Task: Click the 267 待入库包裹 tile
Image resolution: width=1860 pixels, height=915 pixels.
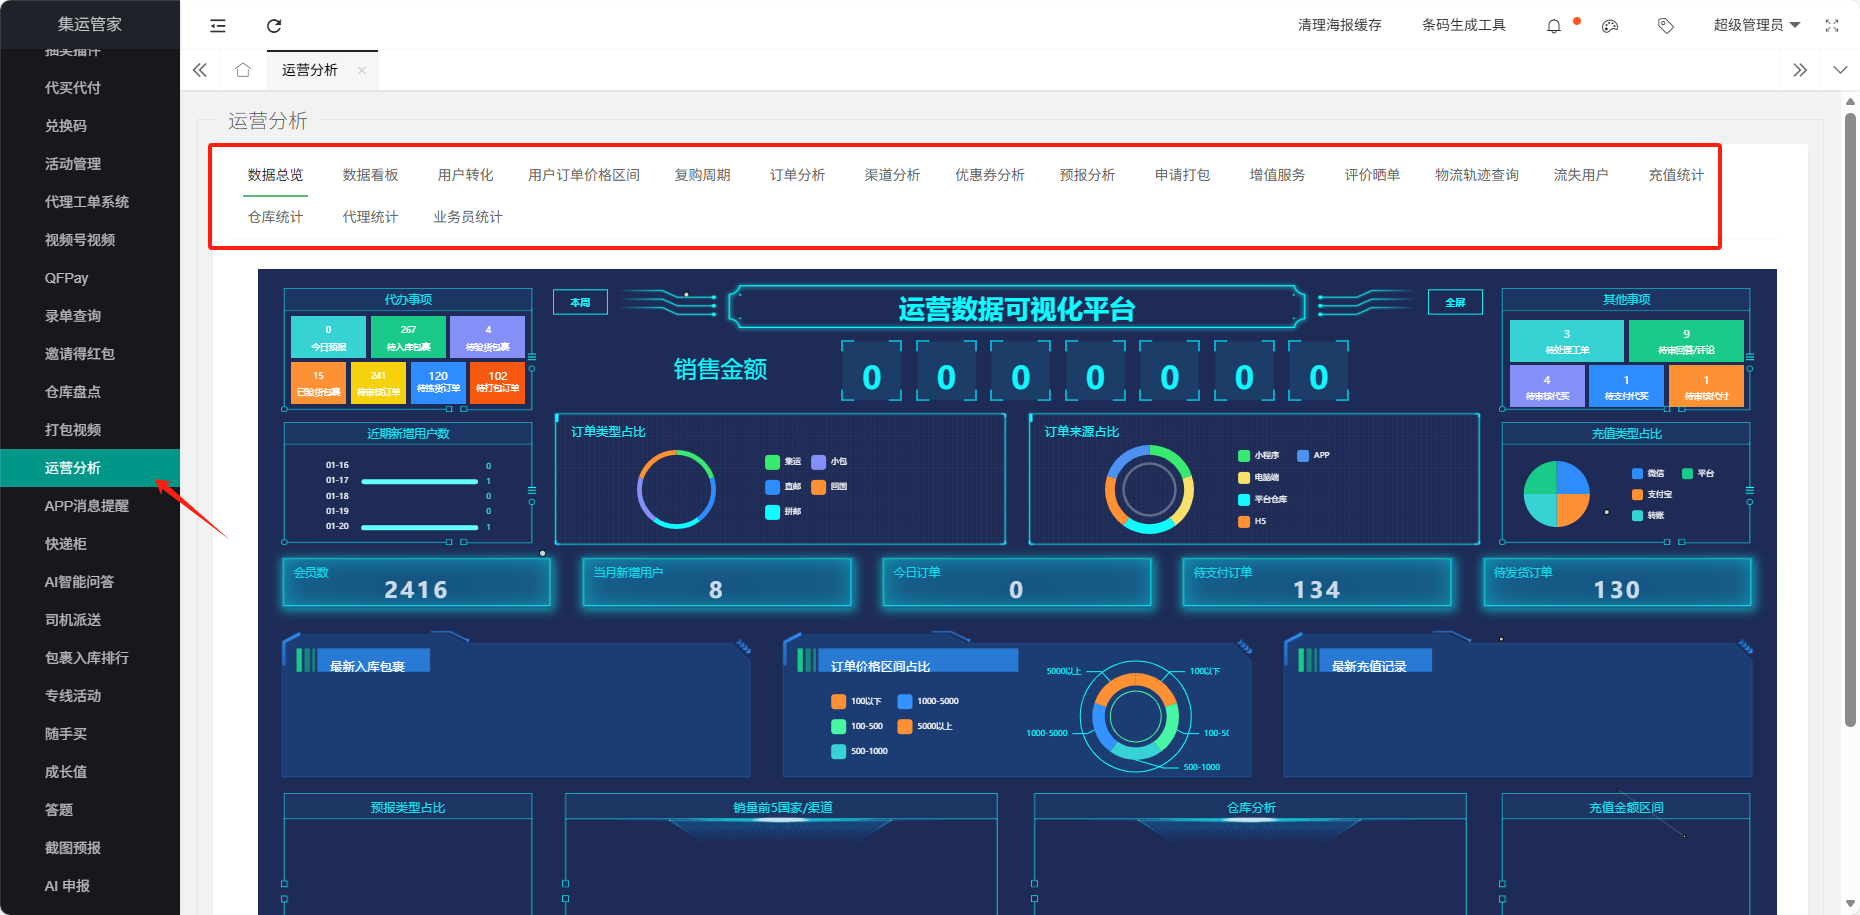Action: [x=408, y=337]
